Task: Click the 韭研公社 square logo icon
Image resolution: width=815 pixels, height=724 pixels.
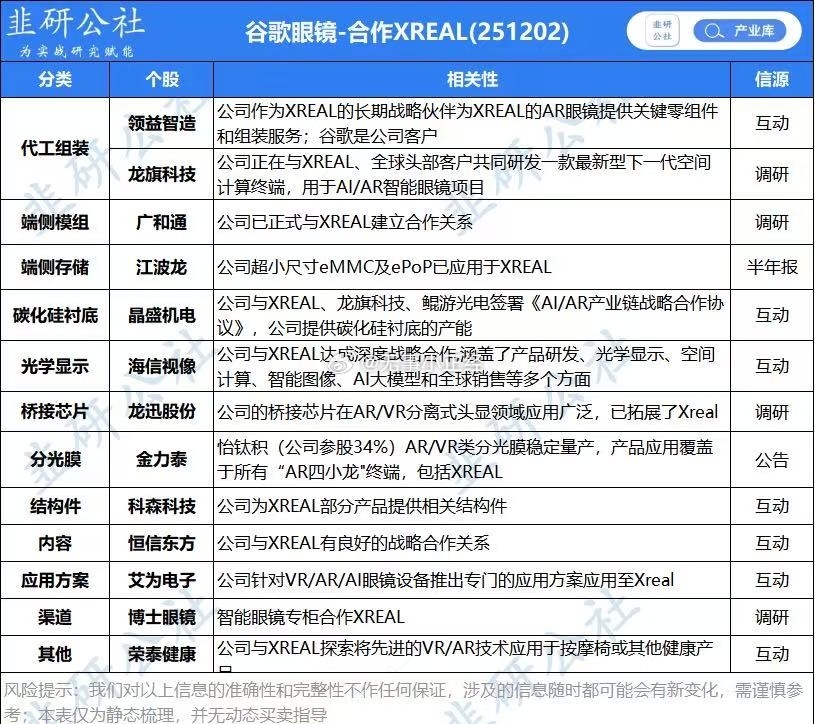Action: click(x=662, y=31)
